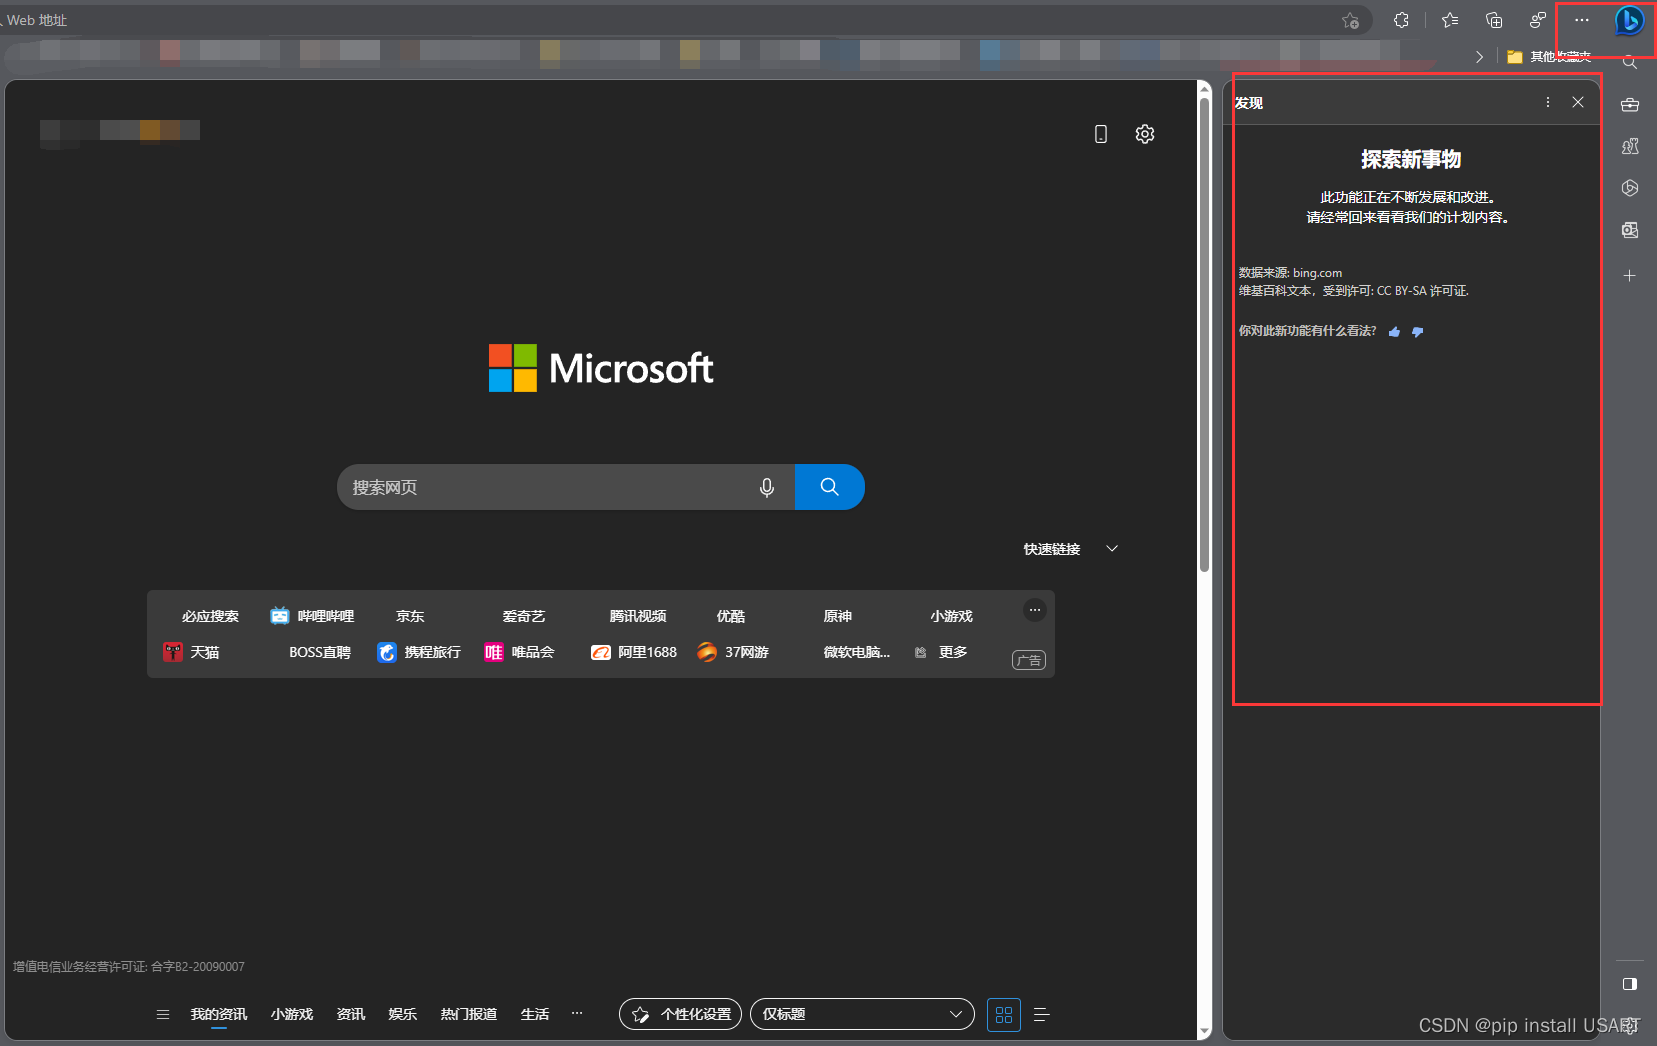
Task: Open the sidebar Tools briefcase icon
Action: click(x=1630, y=104)
